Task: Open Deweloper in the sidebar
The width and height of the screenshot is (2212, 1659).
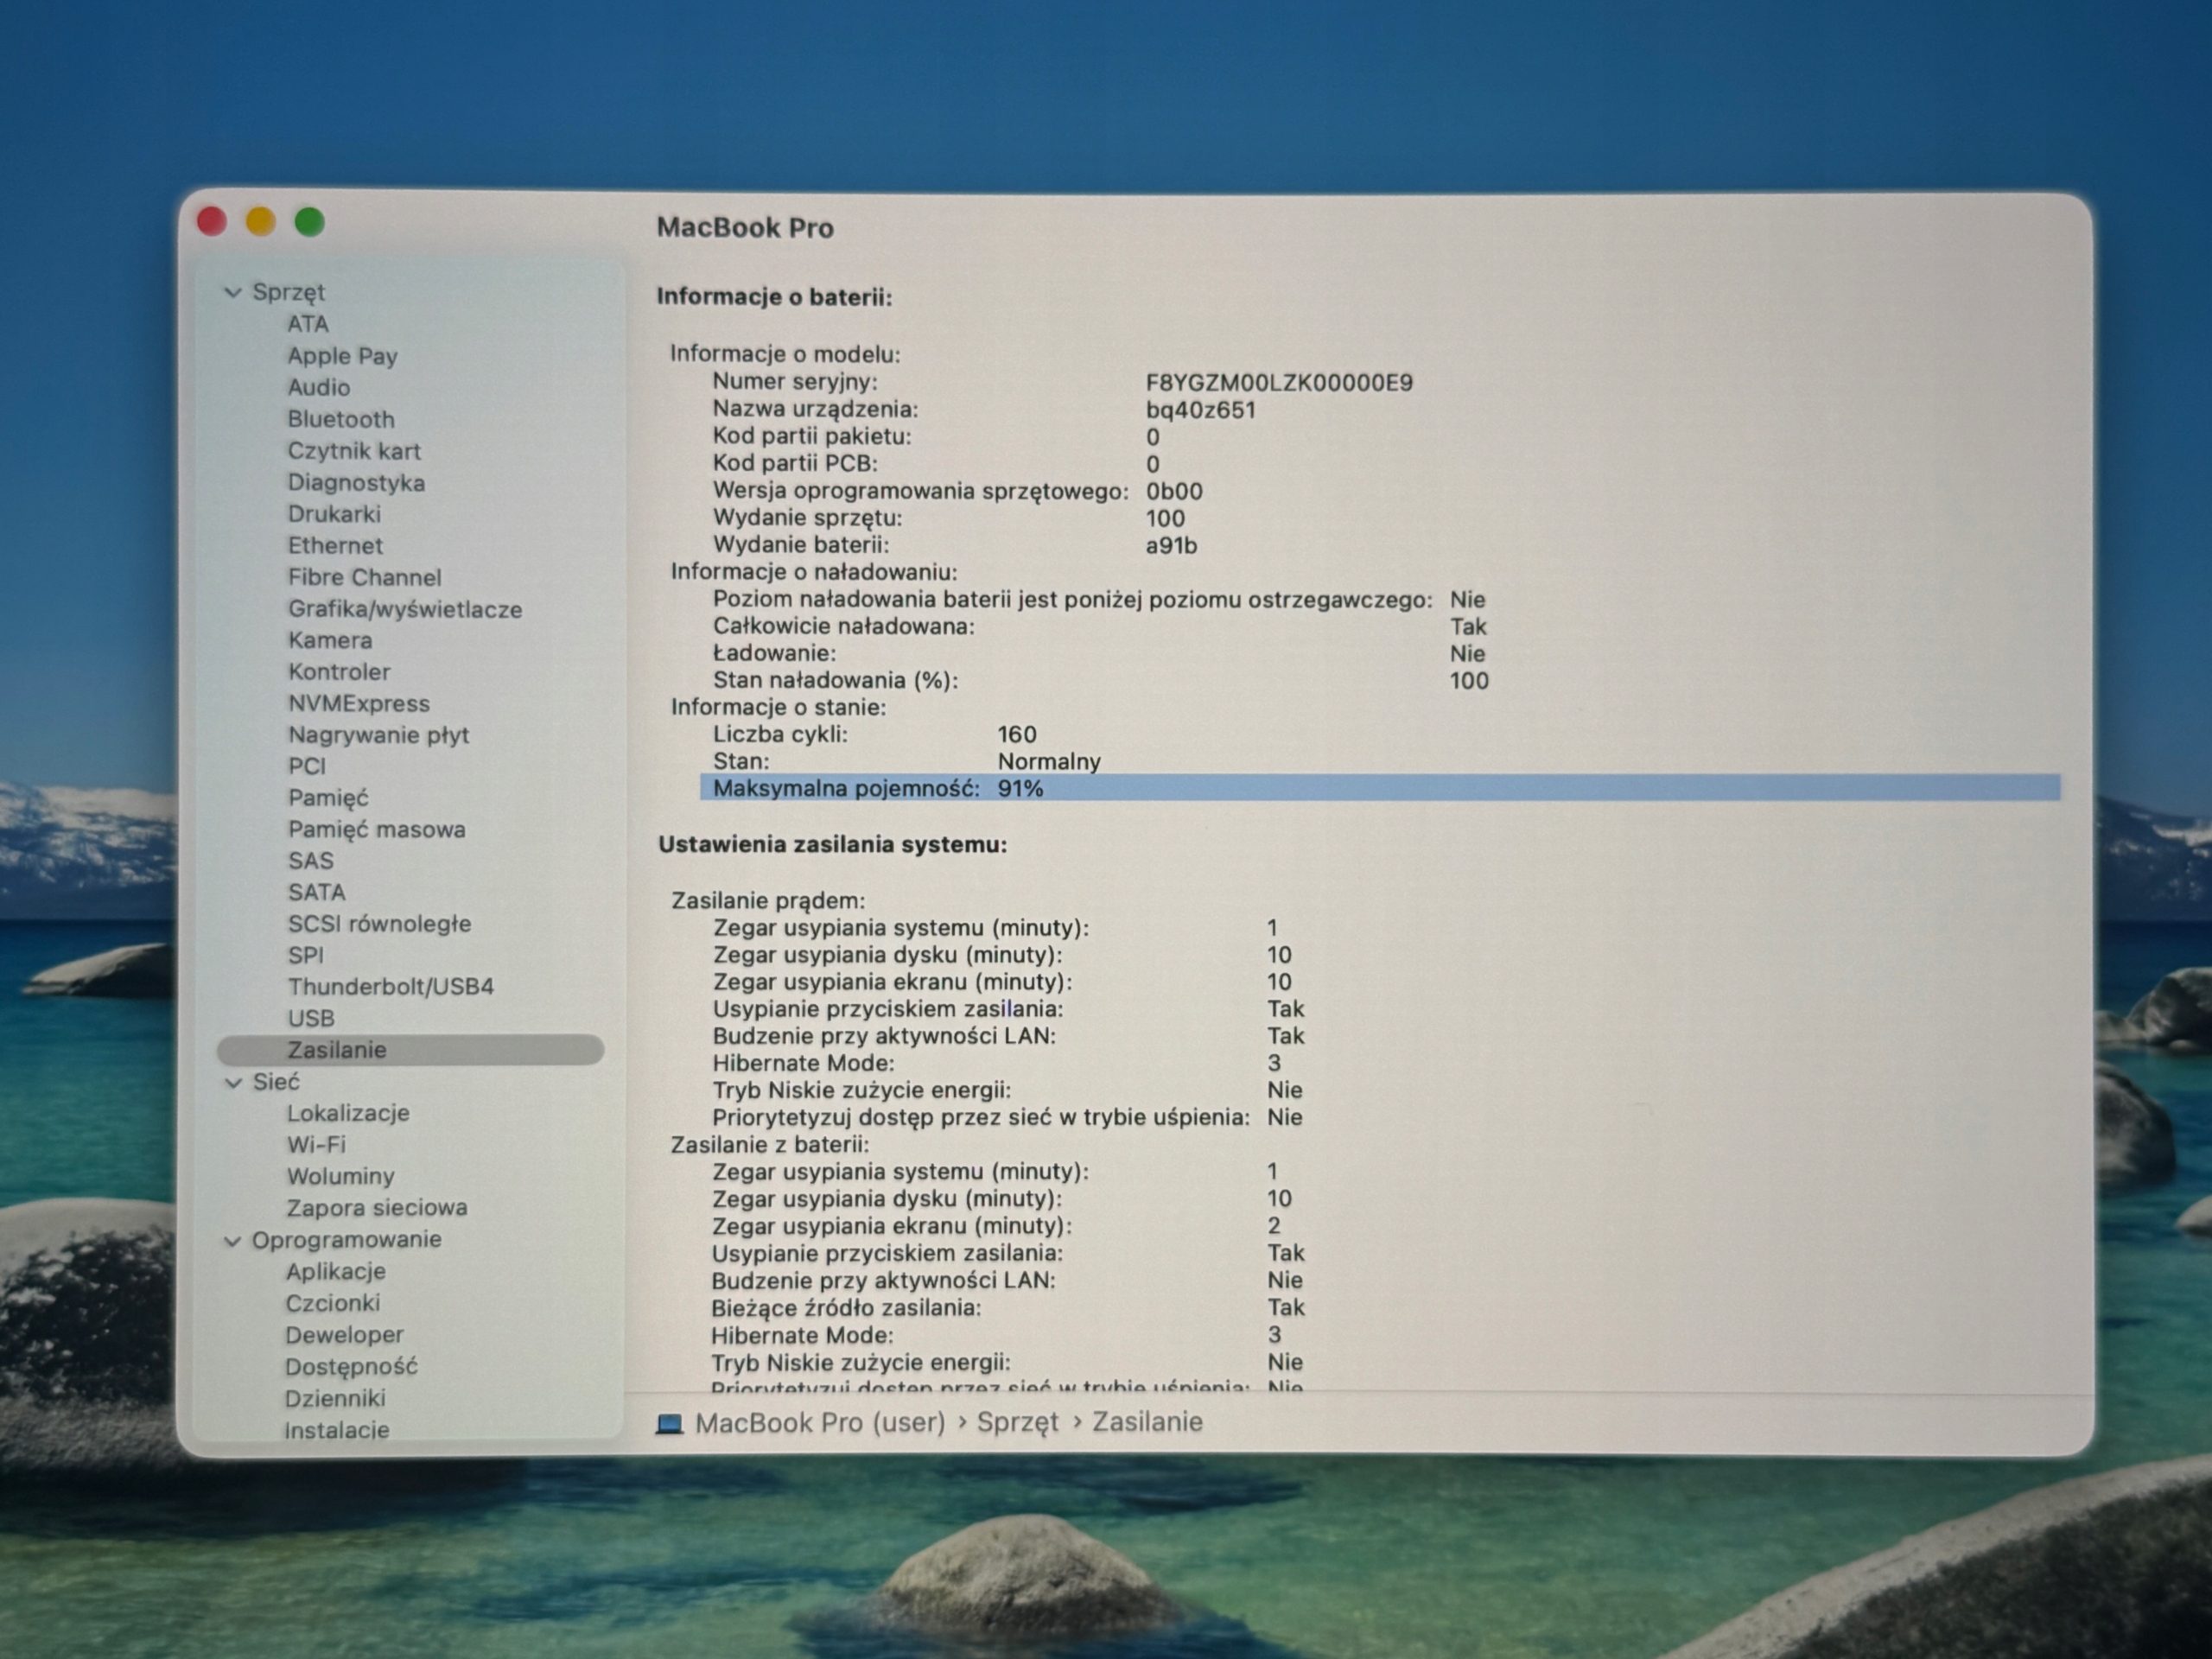Action: (x=344, y=1335)
